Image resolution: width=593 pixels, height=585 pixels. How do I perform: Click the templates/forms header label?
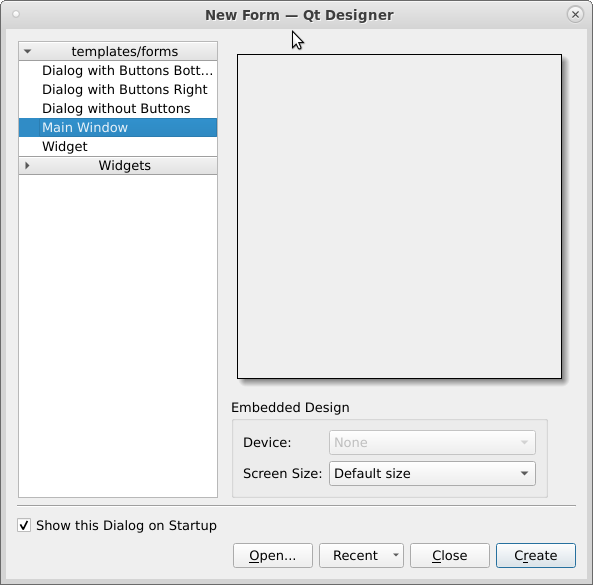click(x=125, y=51)
